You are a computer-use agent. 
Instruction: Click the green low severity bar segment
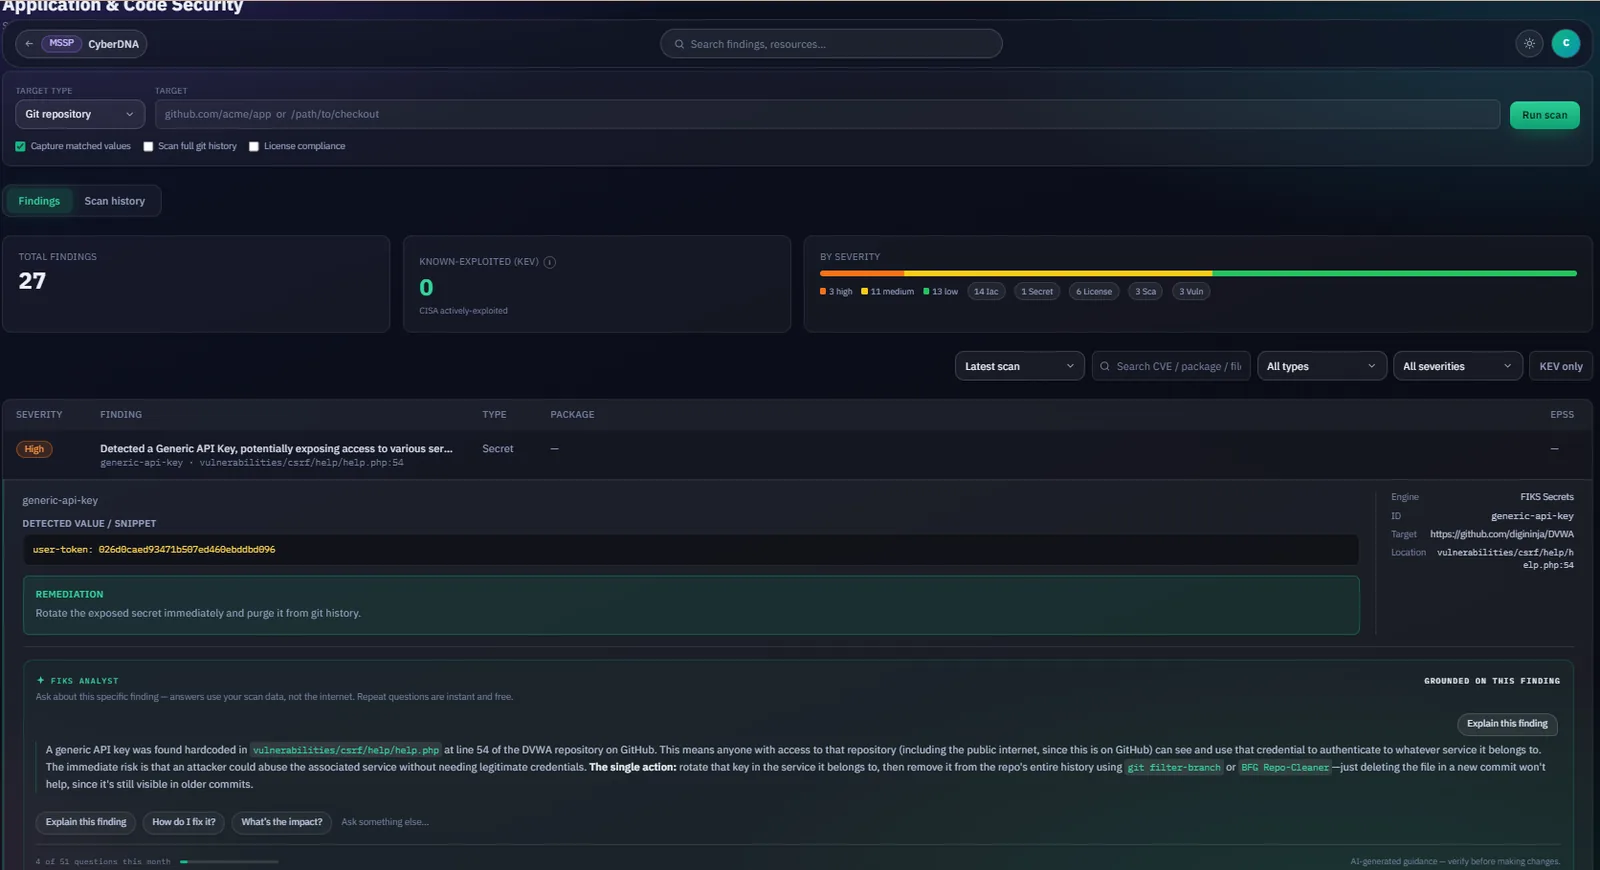(x=1394, y=273)
